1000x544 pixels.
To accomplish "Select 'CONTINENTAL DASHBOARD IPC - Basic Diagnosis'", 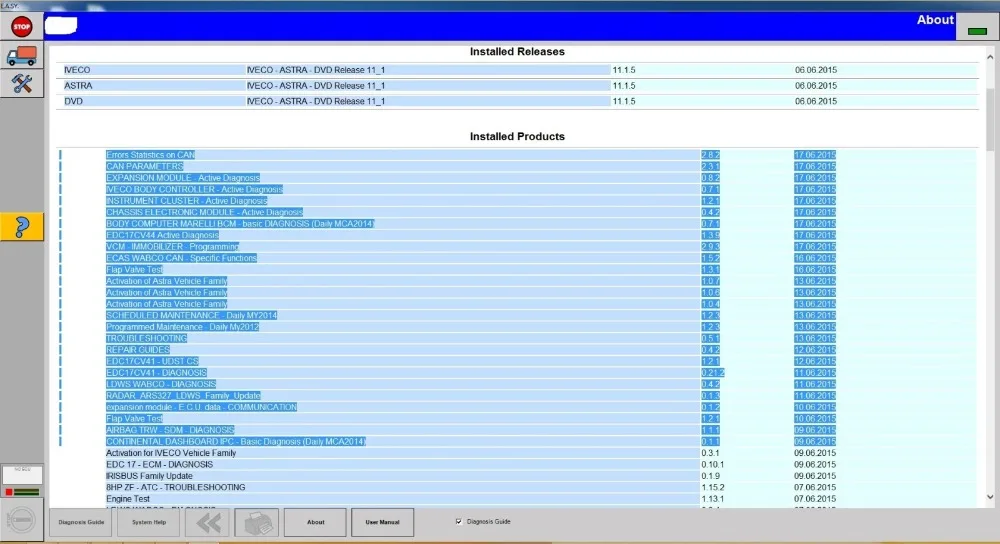I will coord(235,442).
